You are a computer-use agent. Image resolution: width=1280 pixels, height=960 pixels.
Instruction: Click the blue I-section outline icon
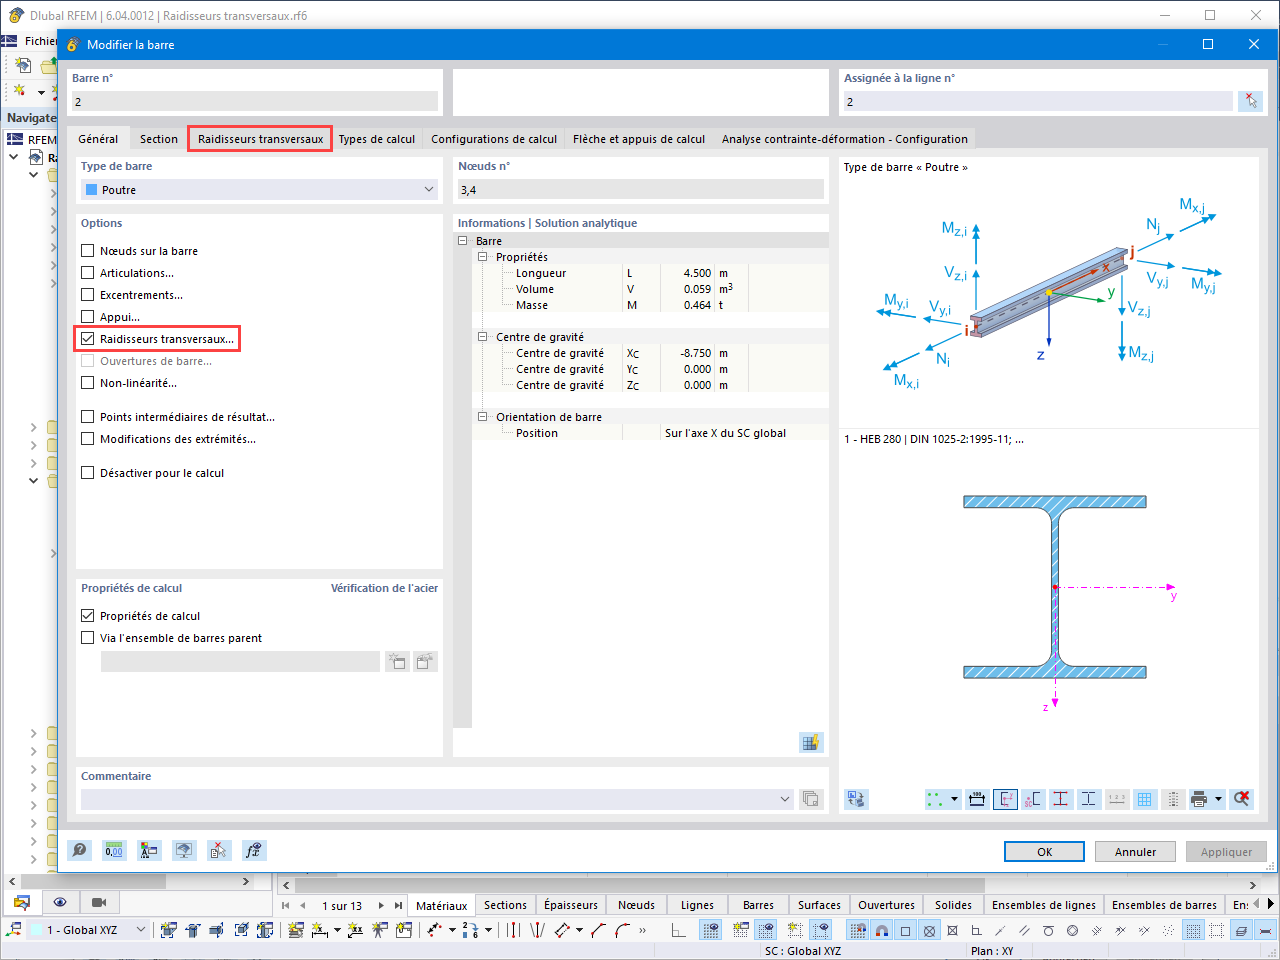[x=1089, y=799]
